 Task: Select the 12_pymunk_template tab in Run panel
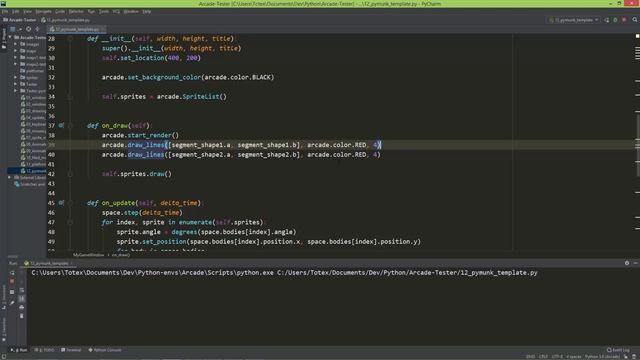pos(47,264)
